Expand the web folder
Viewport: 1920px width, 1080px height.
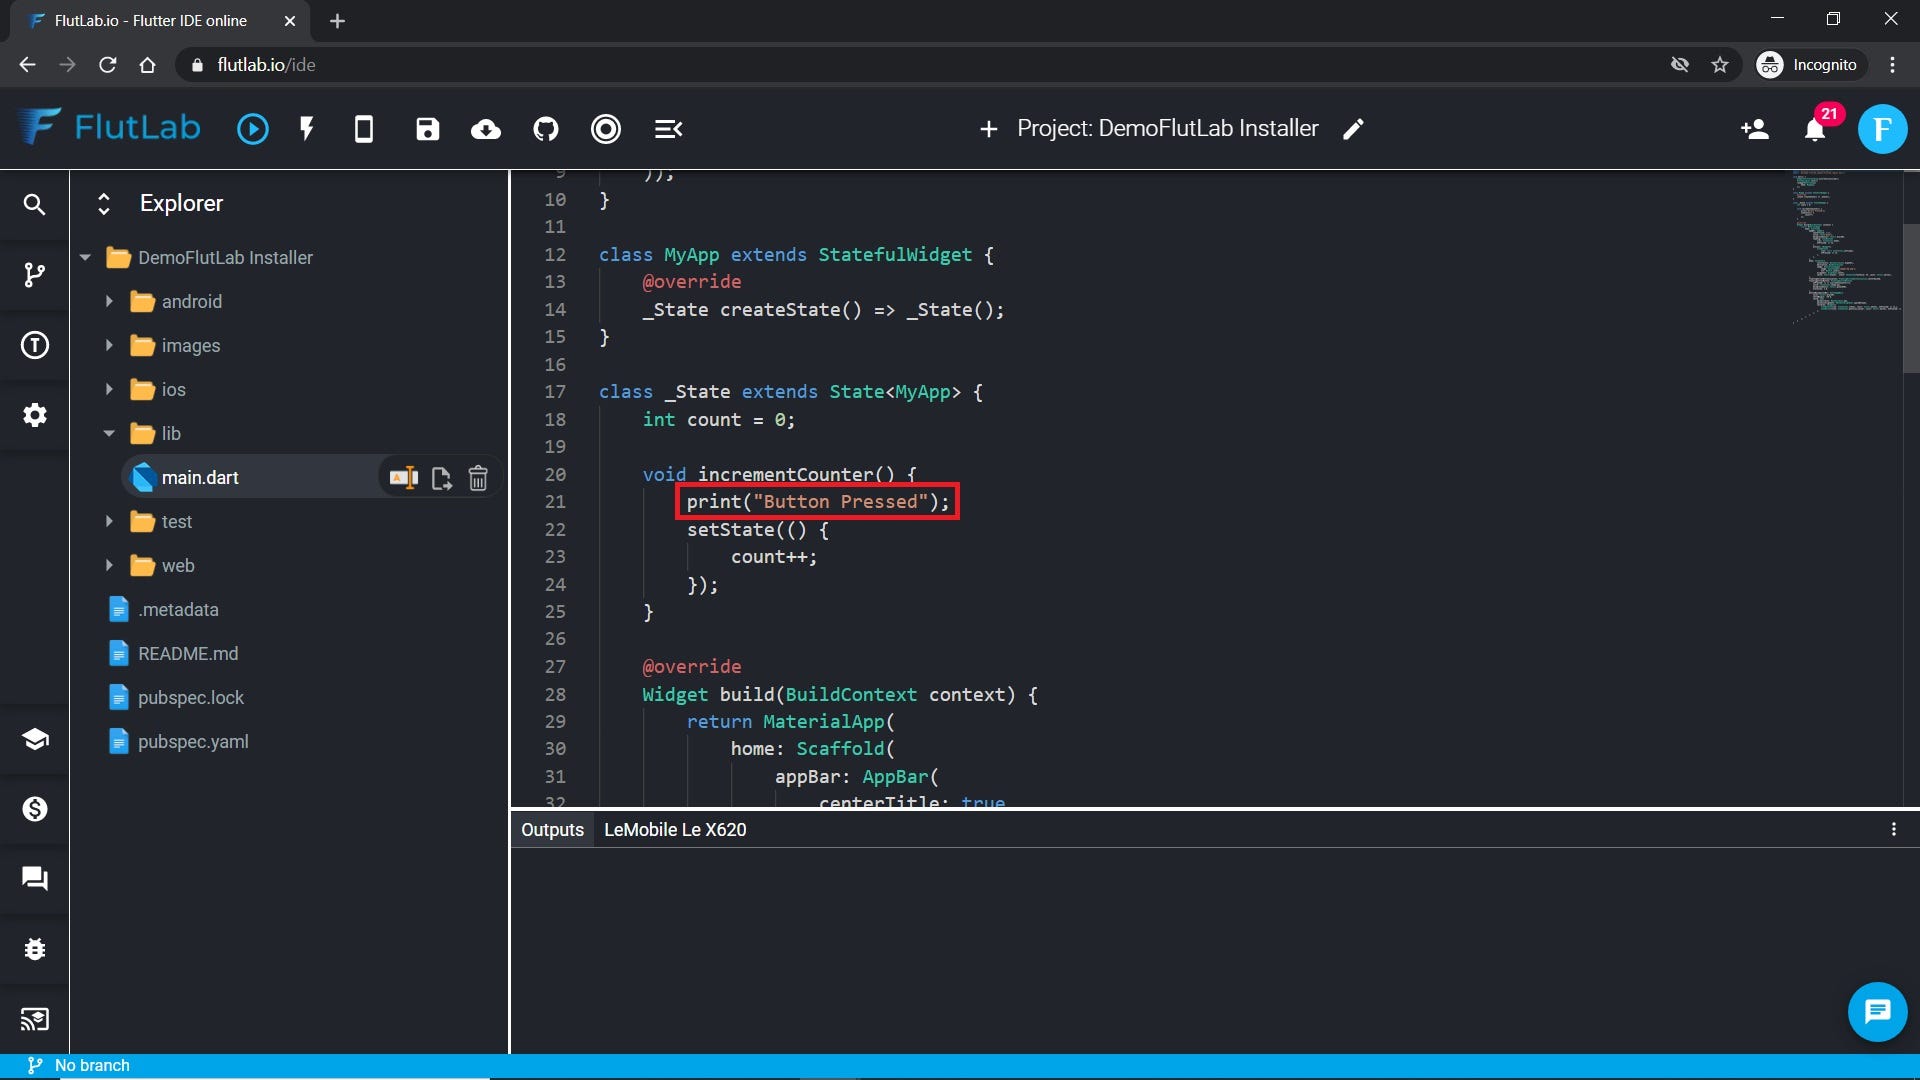[x=109, y=566]
